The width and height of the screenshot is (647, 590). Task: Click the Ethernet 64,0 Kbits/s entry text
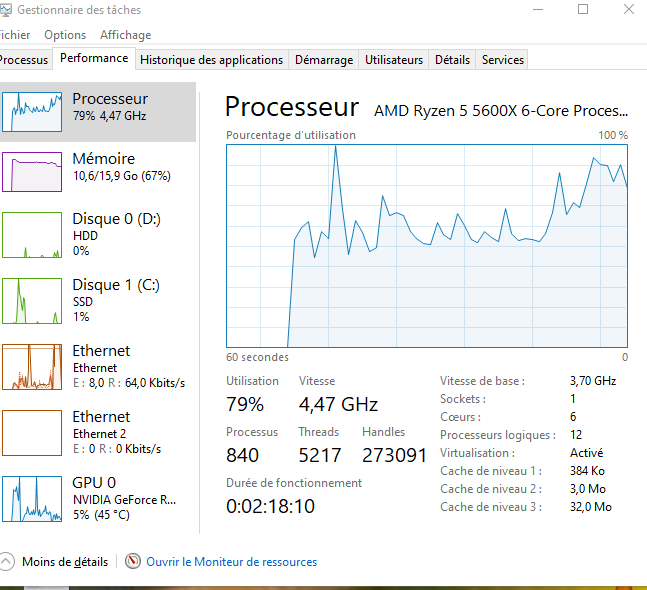[x=129, y=367]
